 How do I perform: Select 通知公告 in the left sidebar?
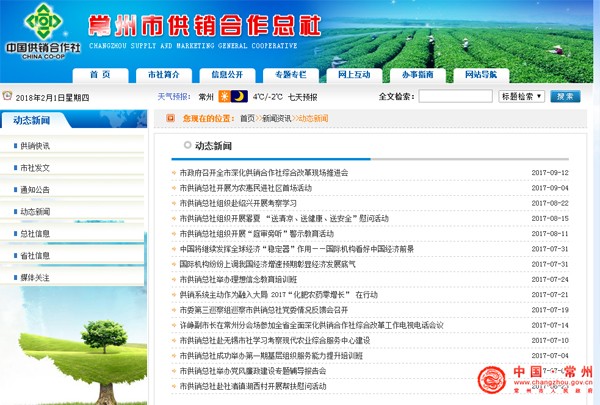(36, 190)
